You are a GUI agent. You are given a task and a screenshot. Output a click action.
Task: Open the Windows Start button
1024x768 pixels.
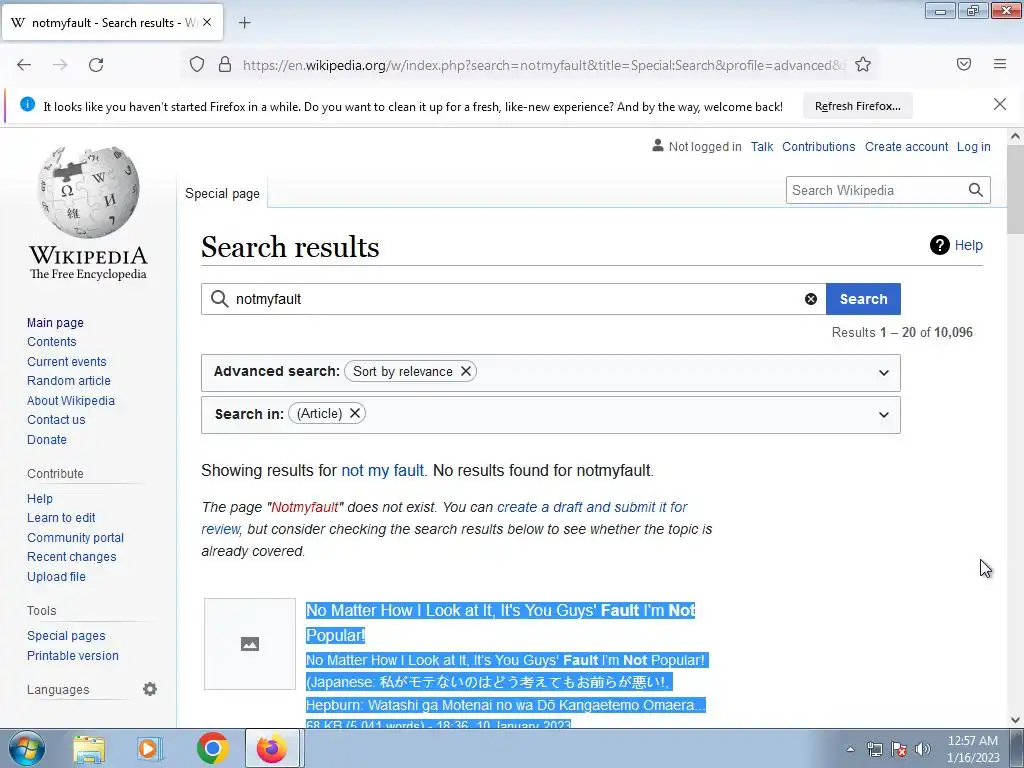(27, 748)
